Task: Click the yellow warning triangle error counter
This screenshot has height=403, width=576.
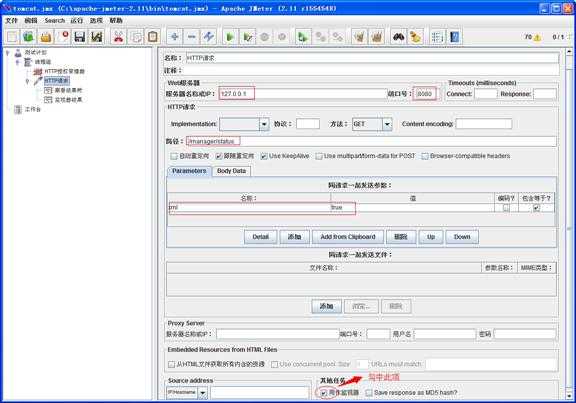Action: coord(537,37)
